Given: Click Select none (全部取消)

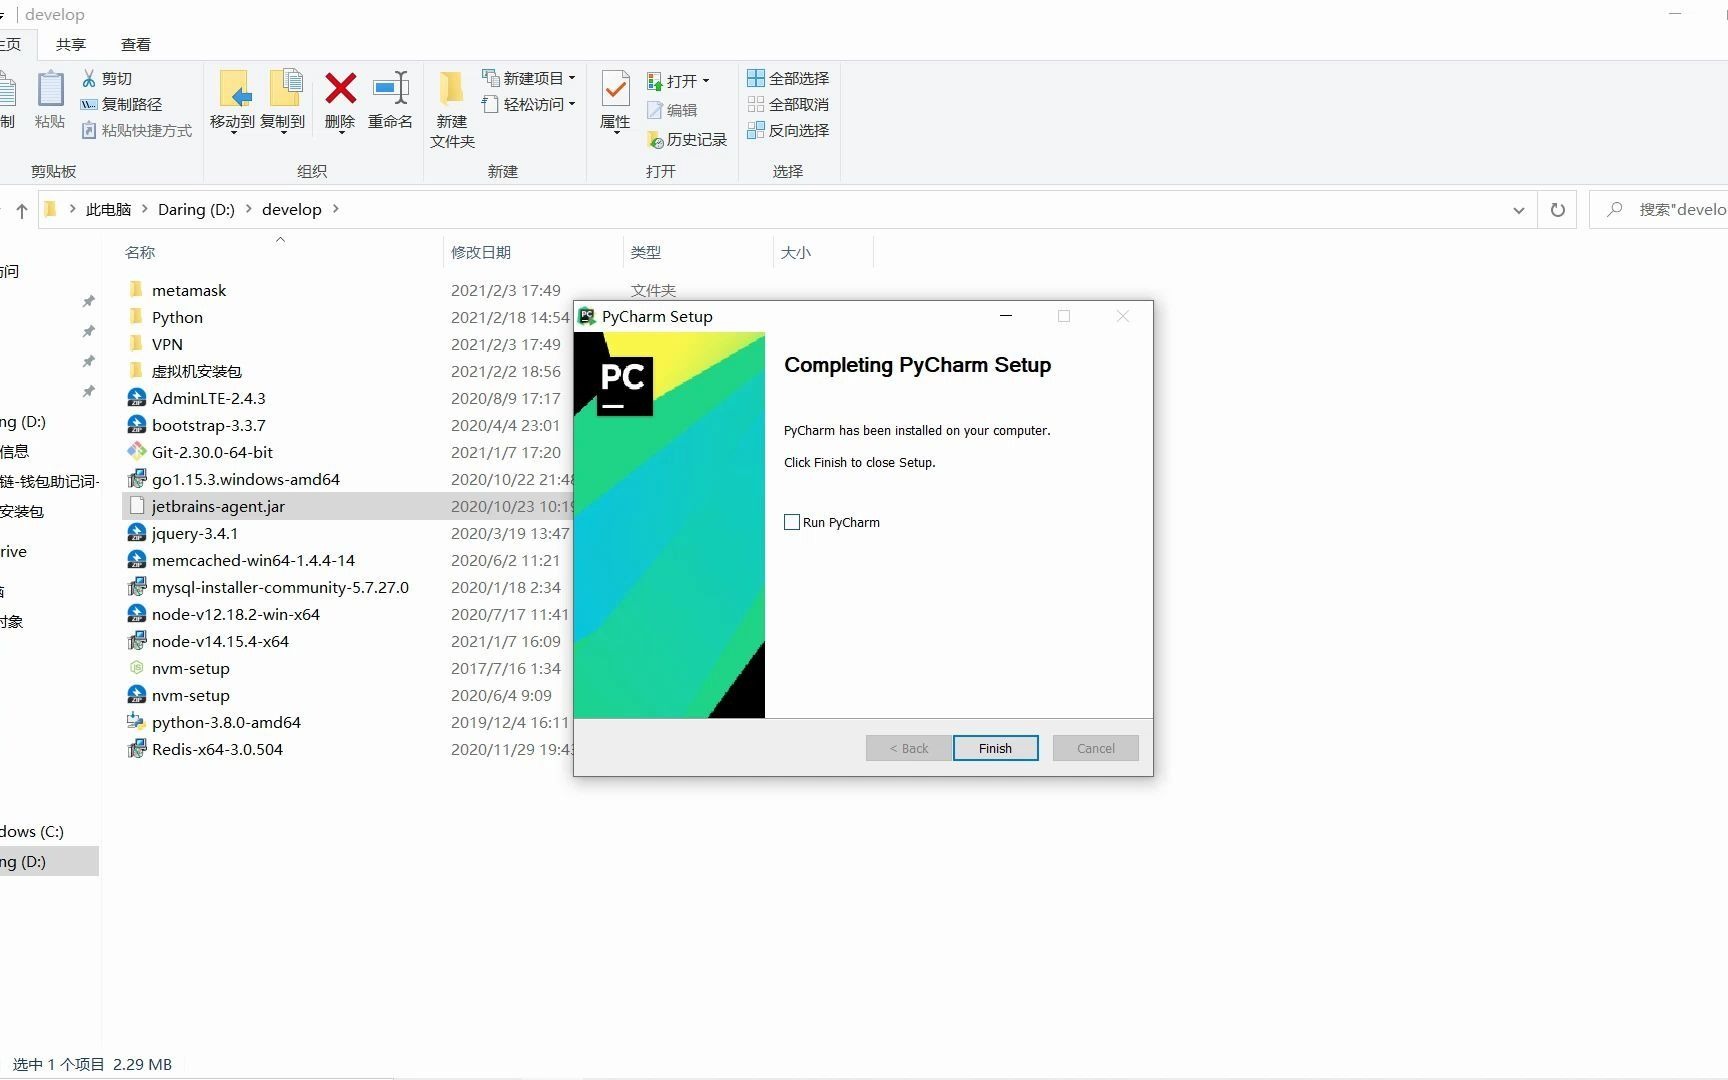Looking at the screenshot, I should (x=788, y=104).
